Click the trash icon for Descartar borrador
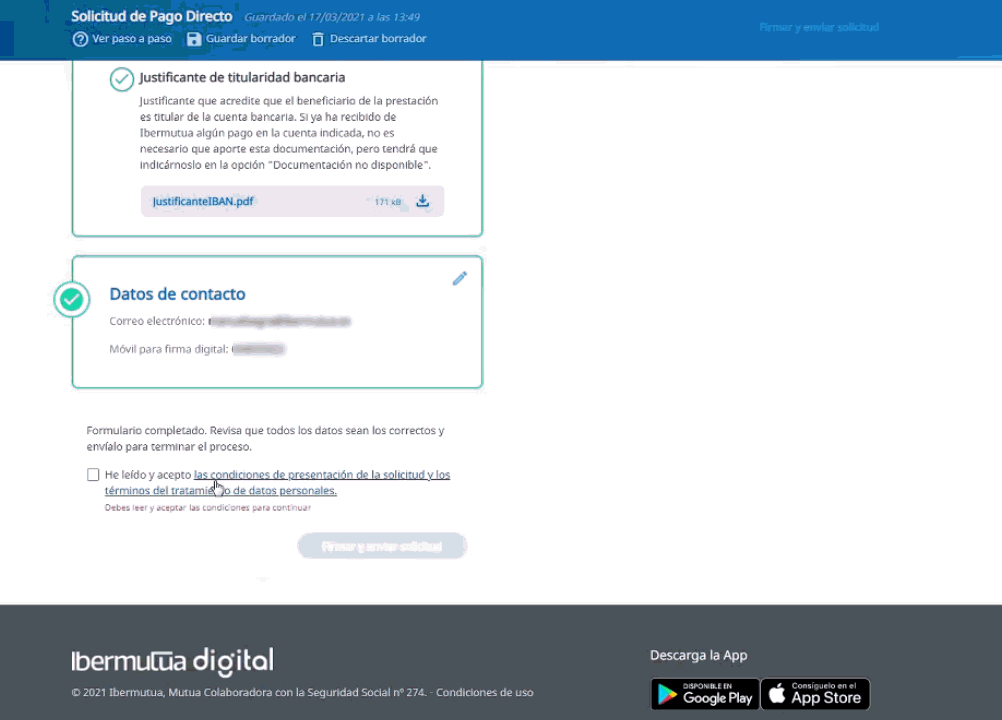 [318, 39]
